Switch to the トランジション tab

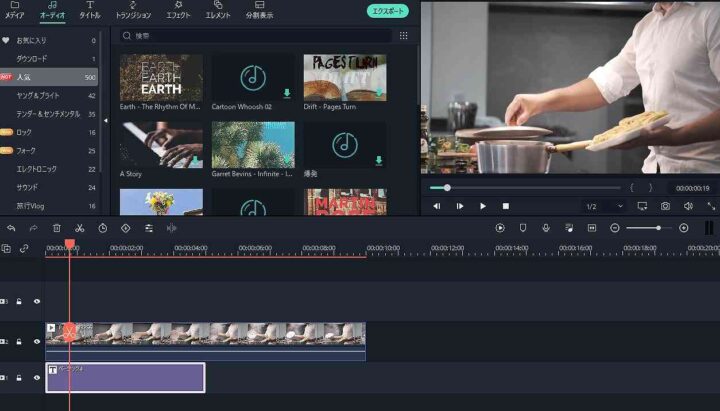133,11
